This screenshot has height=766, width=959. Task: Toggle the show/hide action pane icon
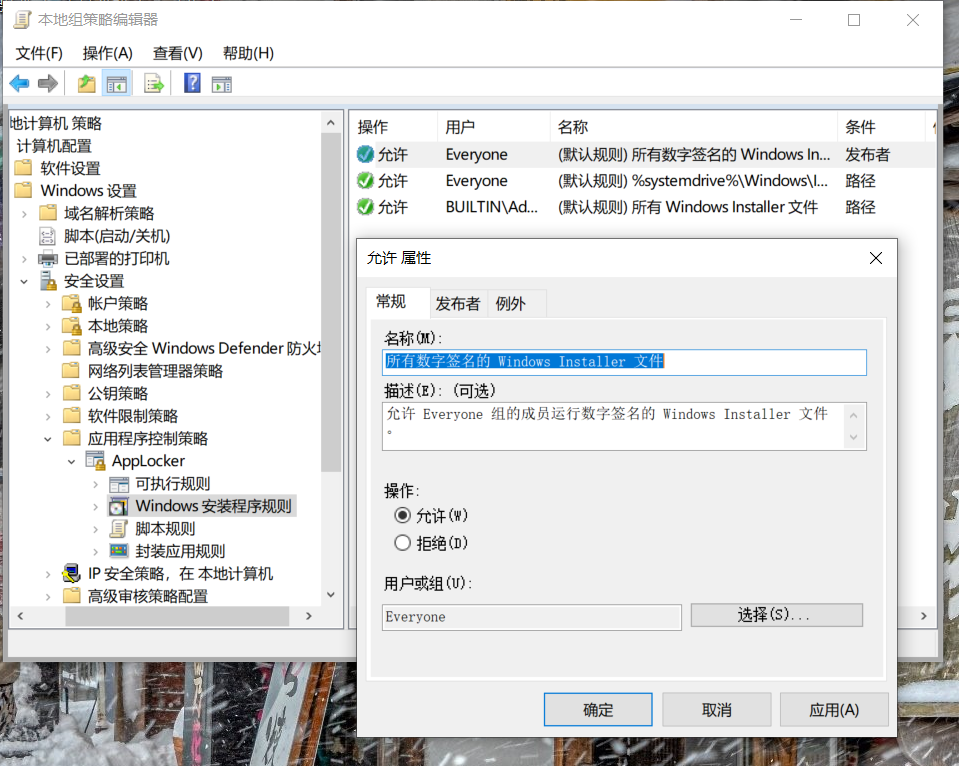(x=221, y=84)
